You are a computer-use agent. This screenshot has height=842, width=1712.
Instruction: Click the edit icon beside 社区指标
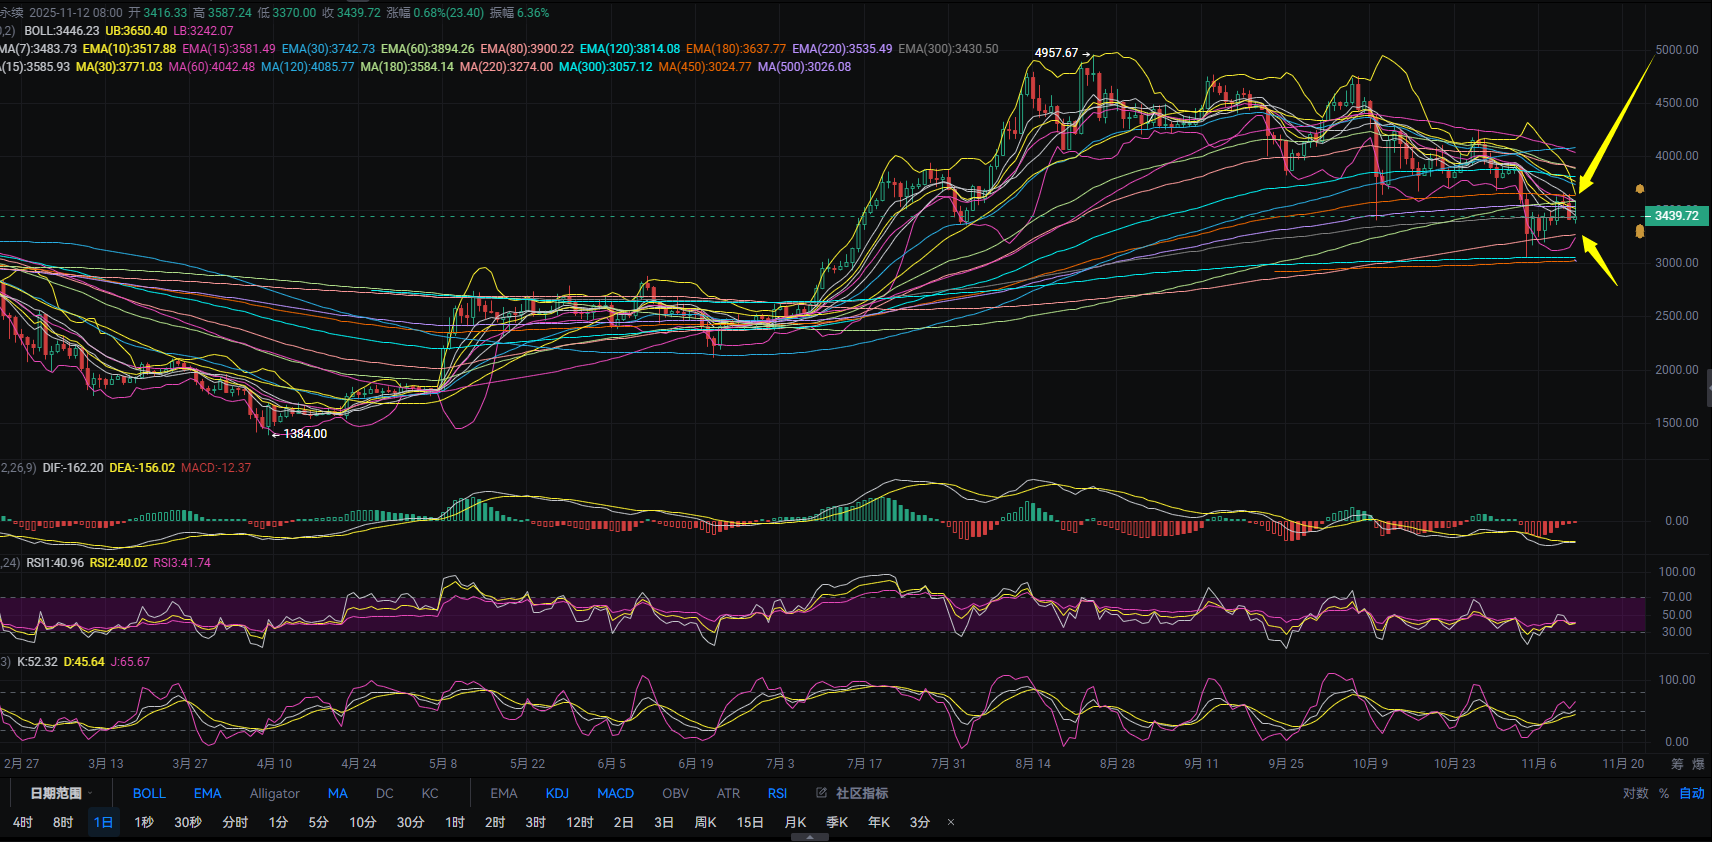[821, 793]
